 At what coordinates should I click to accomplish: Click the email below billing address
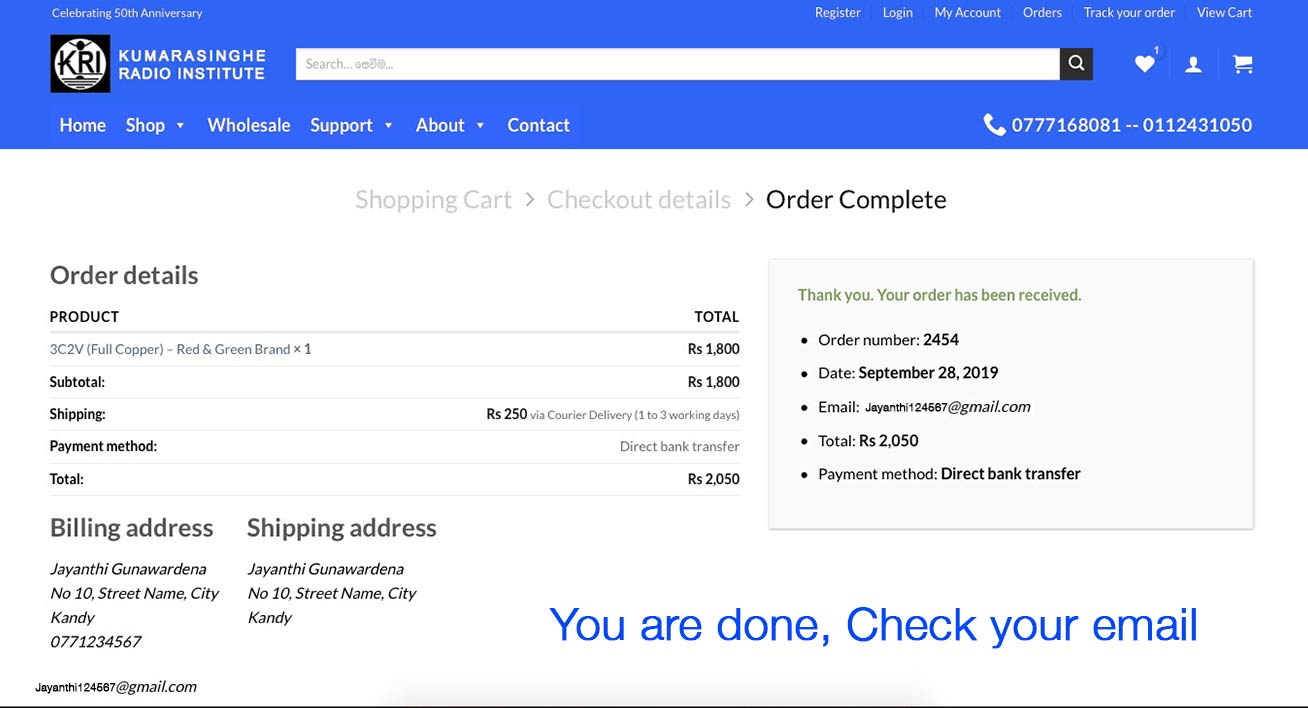coord(116,687)
